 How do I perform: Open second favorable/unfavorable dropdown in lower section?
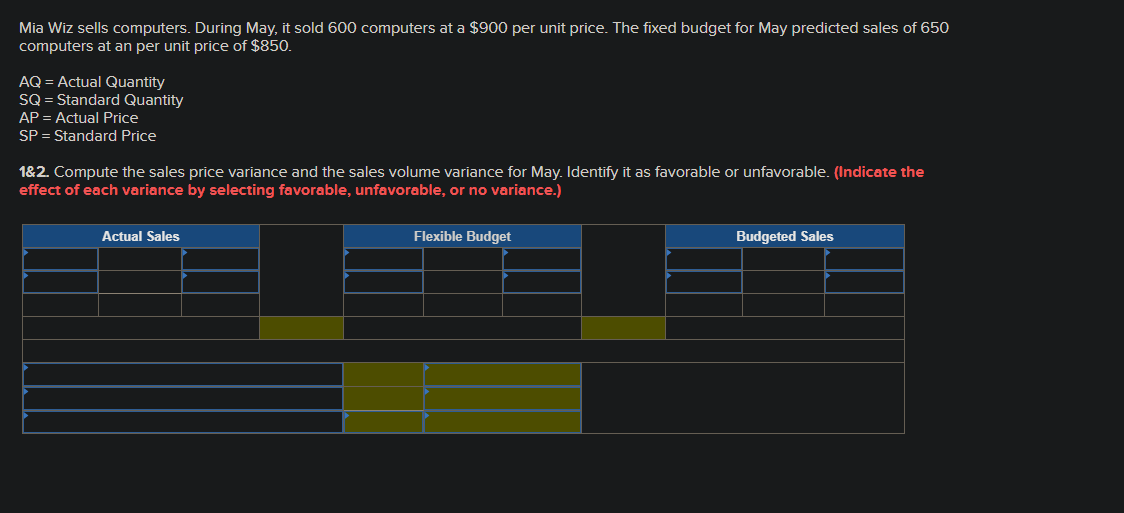503,398
